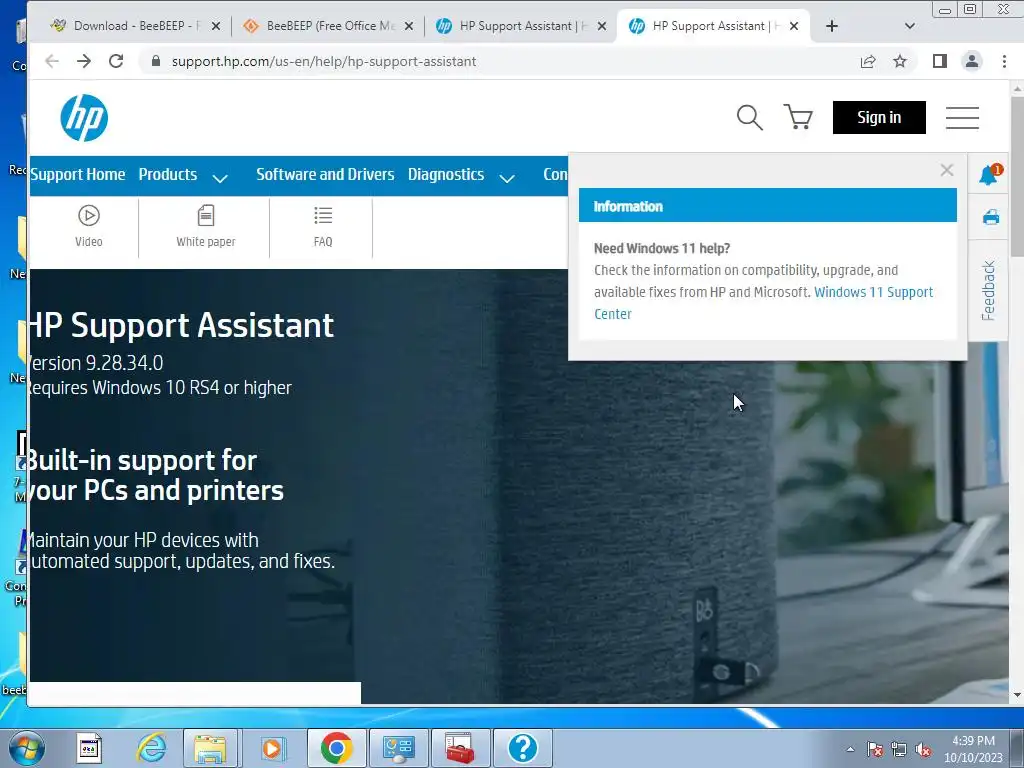The height and width of the screenshot is (768, 1024).
Task: Click the printer icon in side panel
Action: [991, 217]
